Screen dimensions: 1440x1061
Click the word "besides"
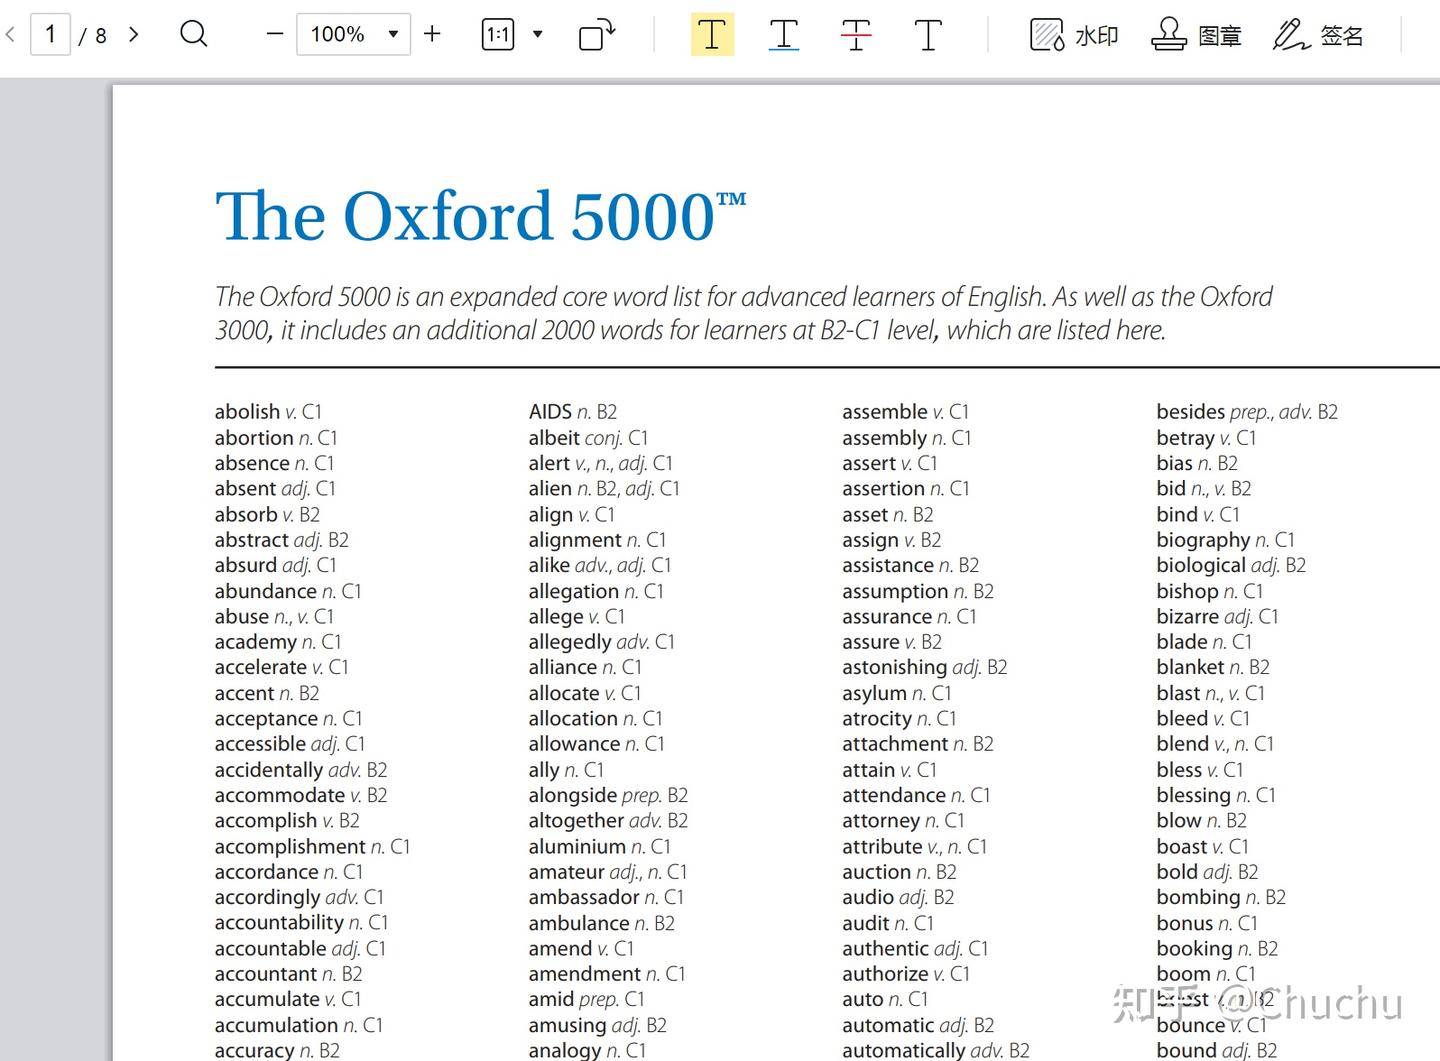pyautogui.click(x=1190, y=412)
